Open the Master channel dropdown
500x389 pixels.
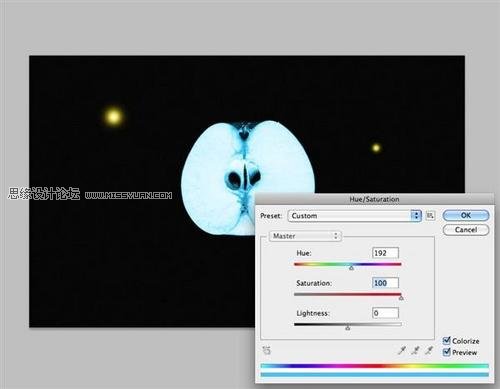tap(305, 236)
